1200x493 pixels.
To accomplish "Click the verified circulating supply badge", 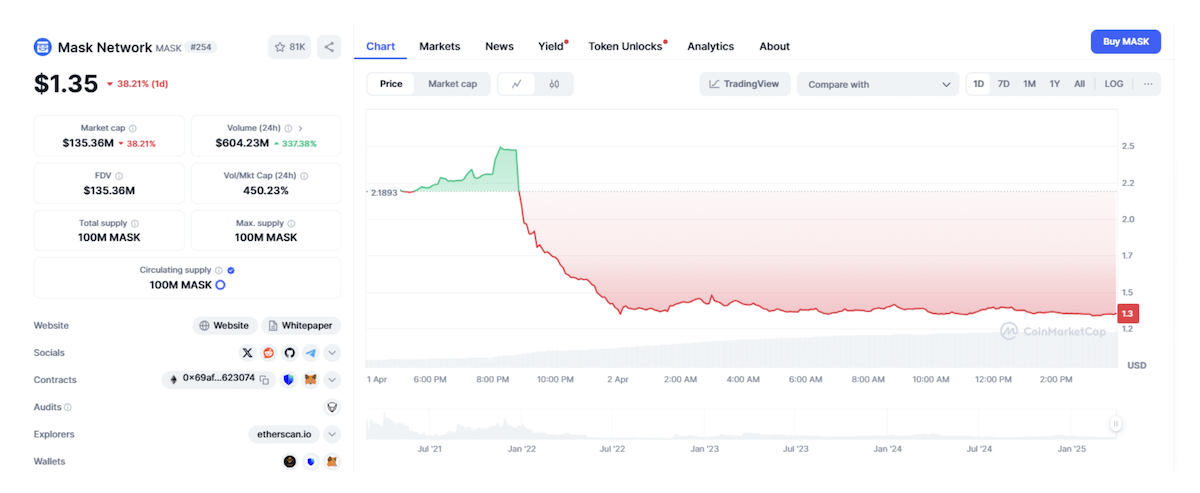I will pos(231,270).
